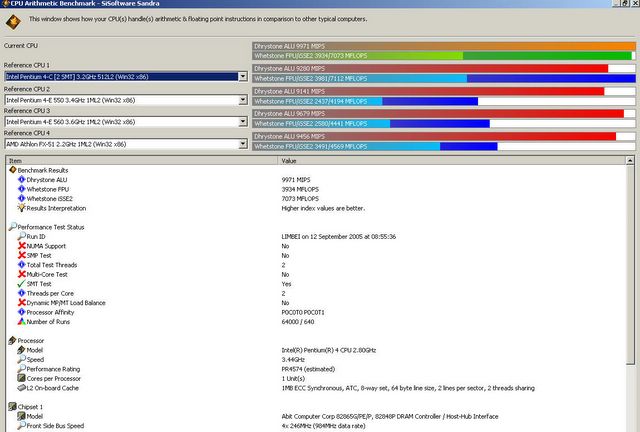Click the Dhrystone ALU 9456 MIPS reference bar
This screenshot has height=432, width=640.
click(444, 136)
